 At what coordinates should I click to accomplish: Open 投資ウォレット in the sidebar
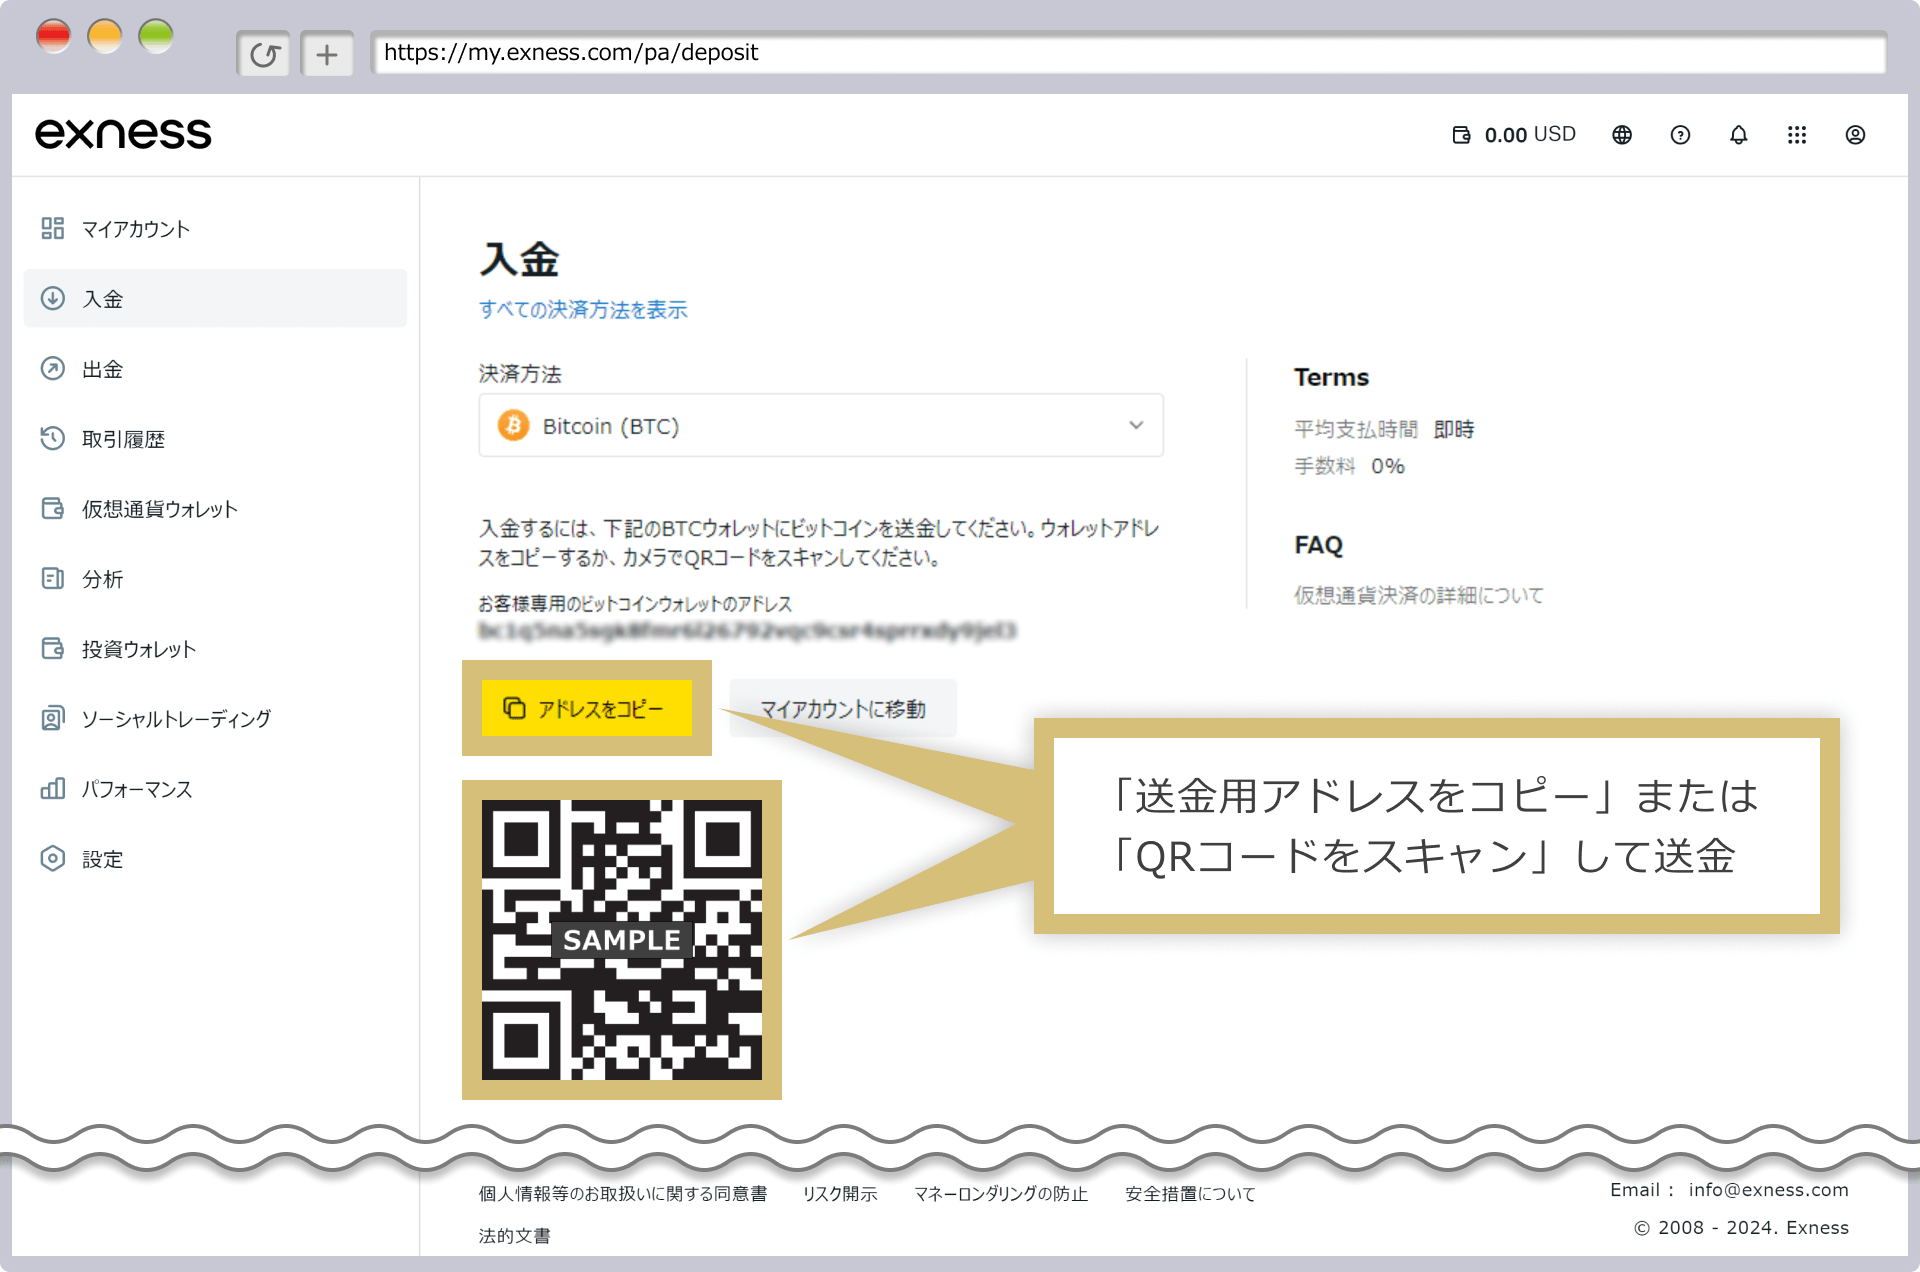(x=215, y=649)
